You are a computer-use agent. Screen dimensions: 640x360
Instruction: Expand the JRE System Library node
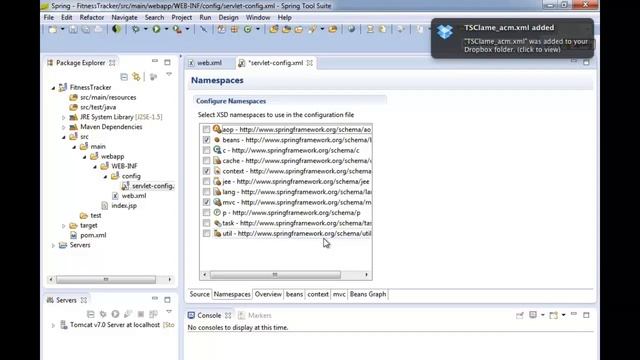(x=64, y=118)
